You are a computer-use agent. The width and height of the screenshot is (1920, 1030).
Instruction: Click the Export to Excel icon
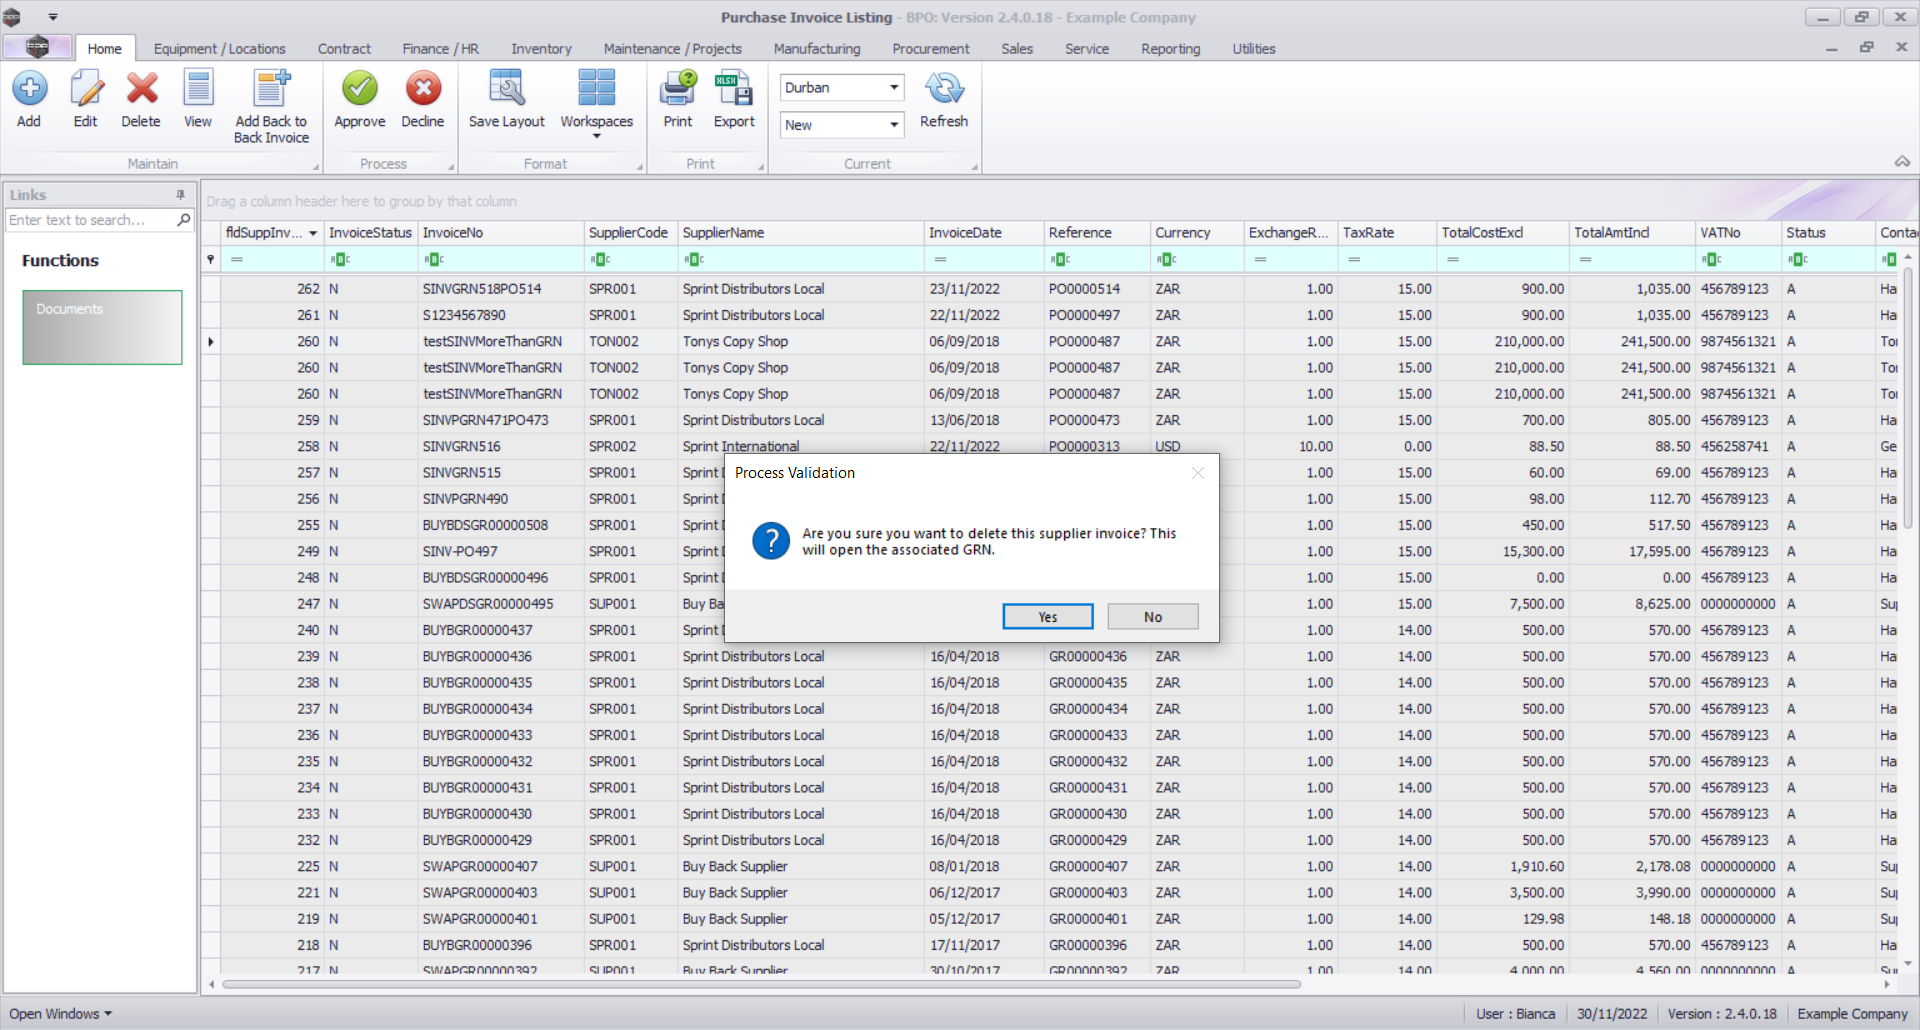[x=734, y=90]
